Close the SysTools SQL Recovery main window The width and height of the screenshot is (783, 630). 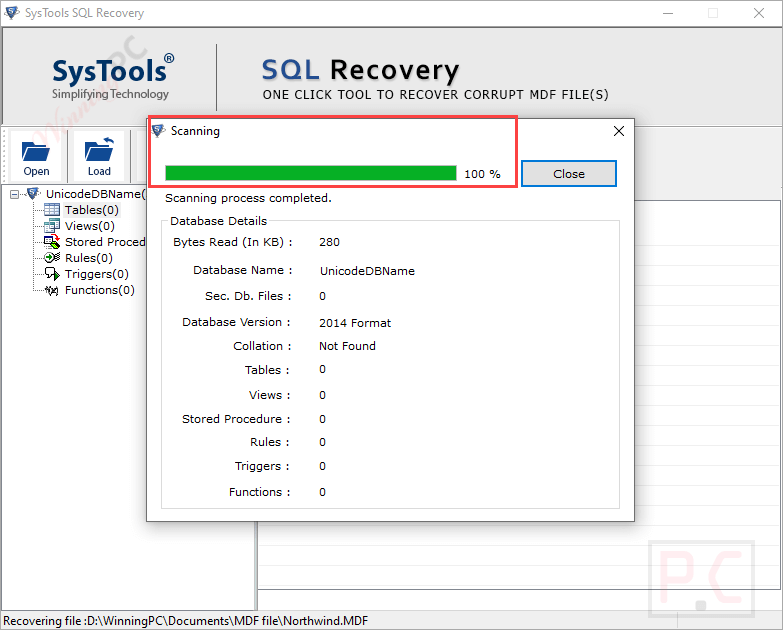tap(759, 13)
